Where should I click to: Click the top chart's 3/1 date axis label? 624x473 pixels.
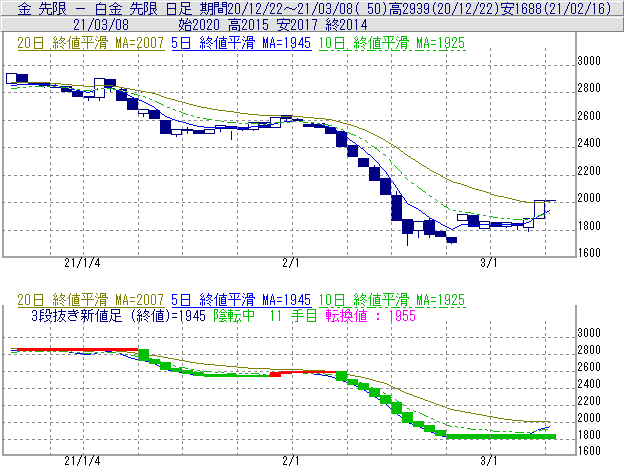click(489, 263)
